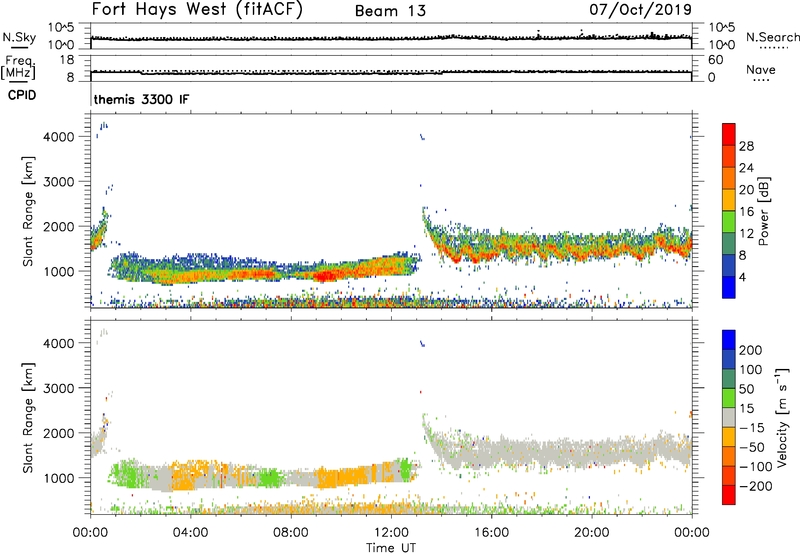The height and width of the screenshot is (554, 800).
Task: Click the '18' frequency axis tick
Action: tap(67, 60)
